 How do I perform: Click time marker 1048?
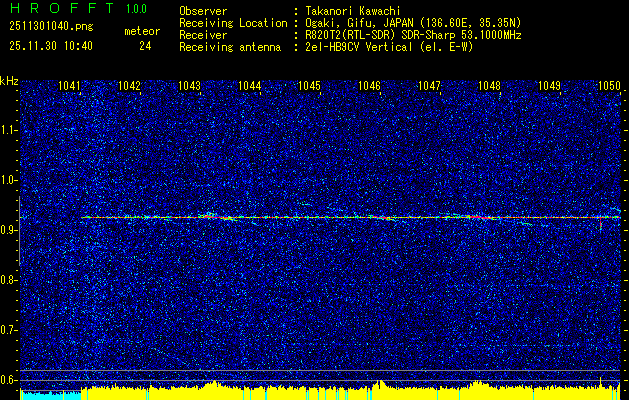tap(489, 85)
